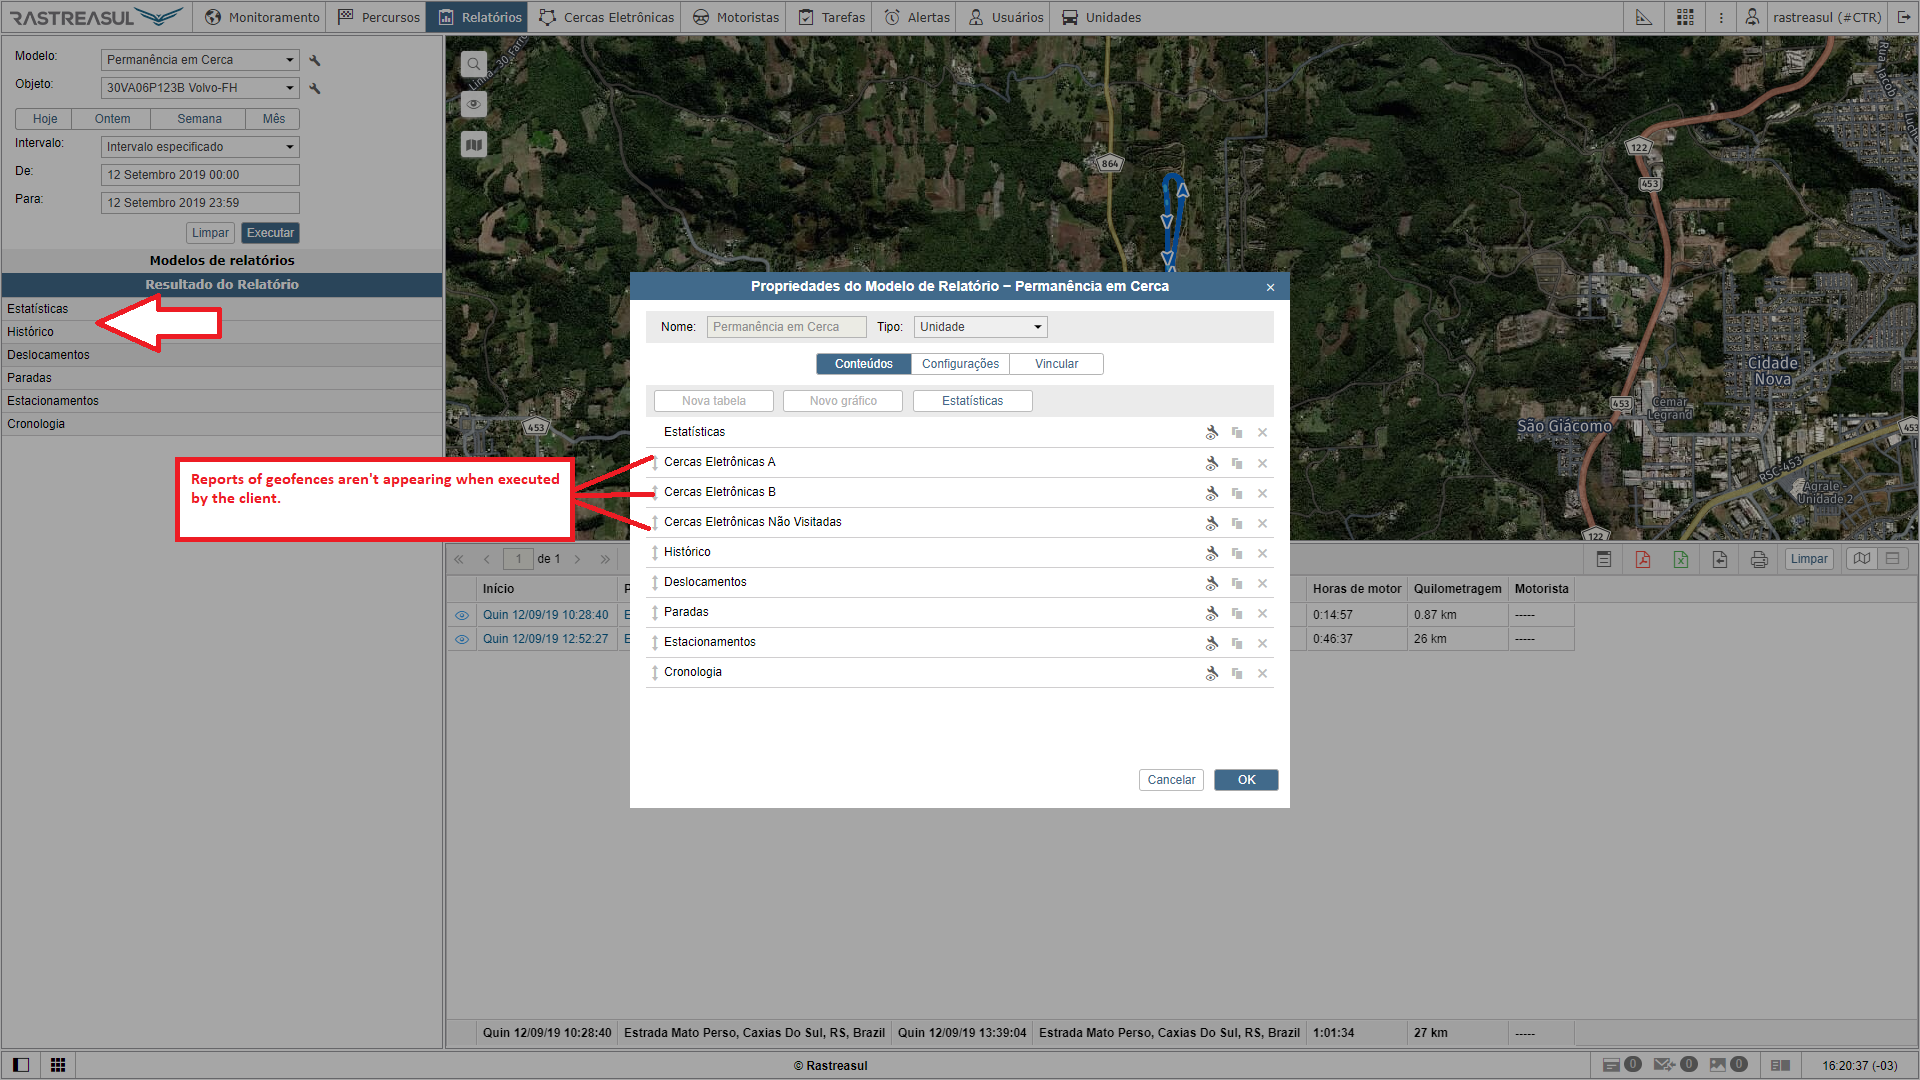Open properties of Cercas Eletrônicas A table
The image size is (1920, 1080).
[x=1211, y=463]
